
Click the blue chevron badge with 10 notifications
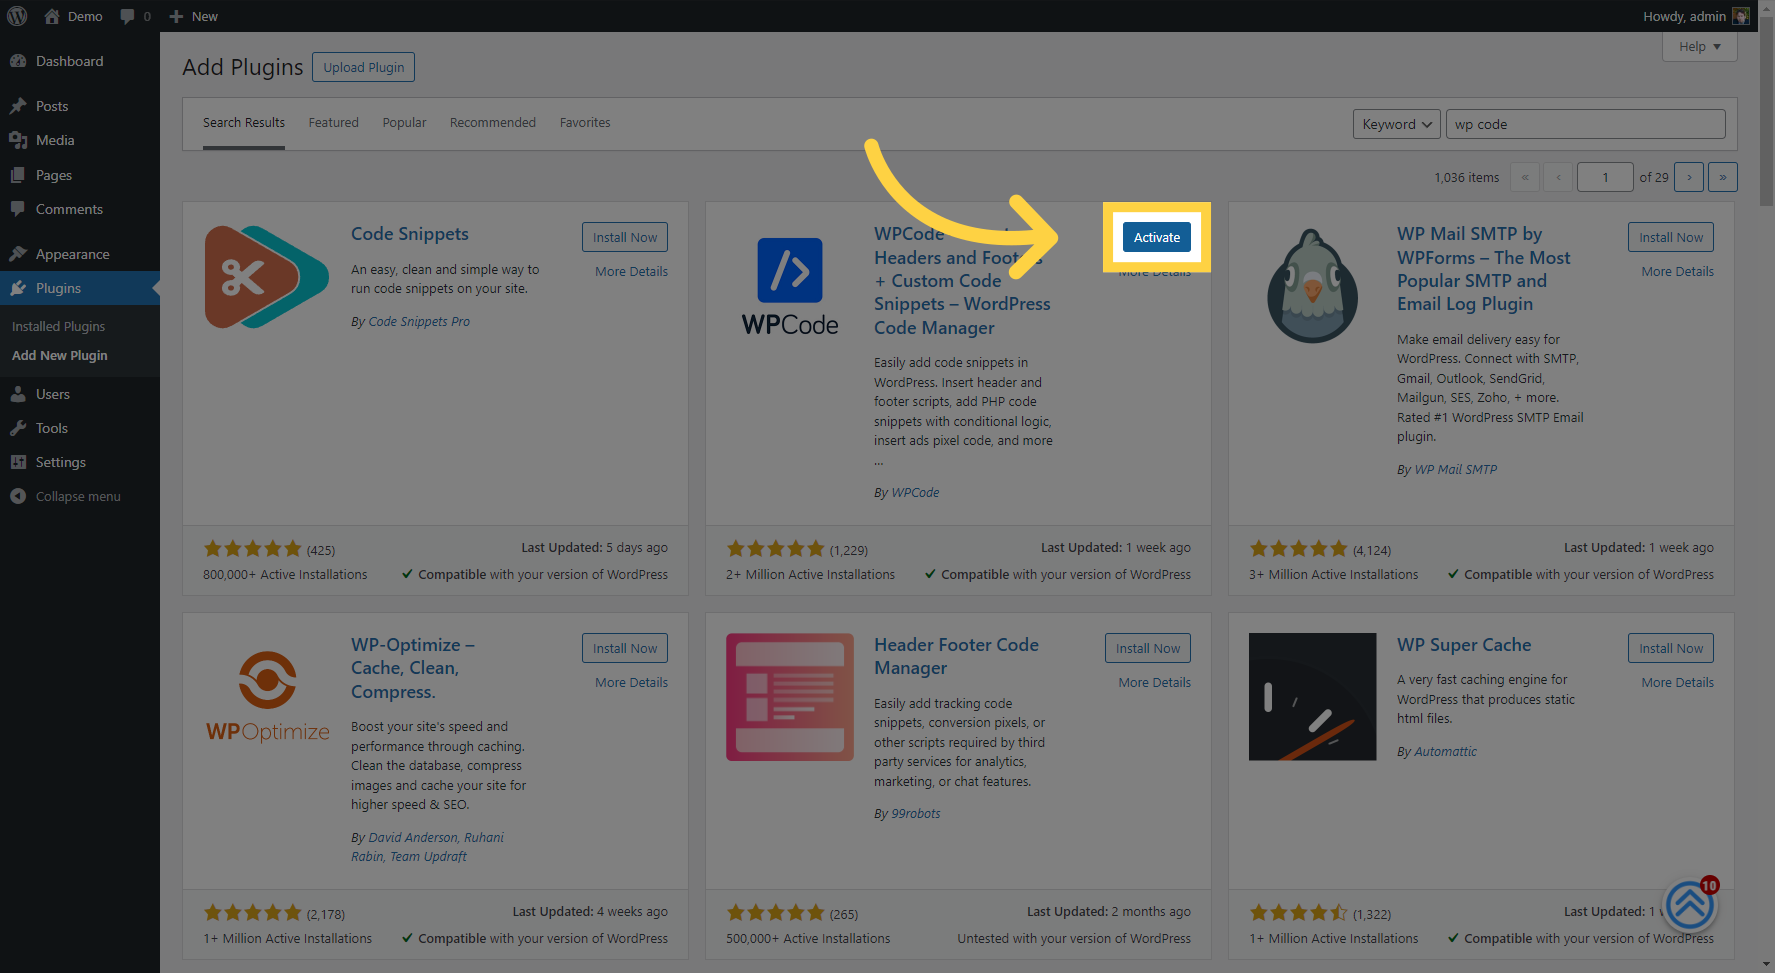tap(1690, 905)
